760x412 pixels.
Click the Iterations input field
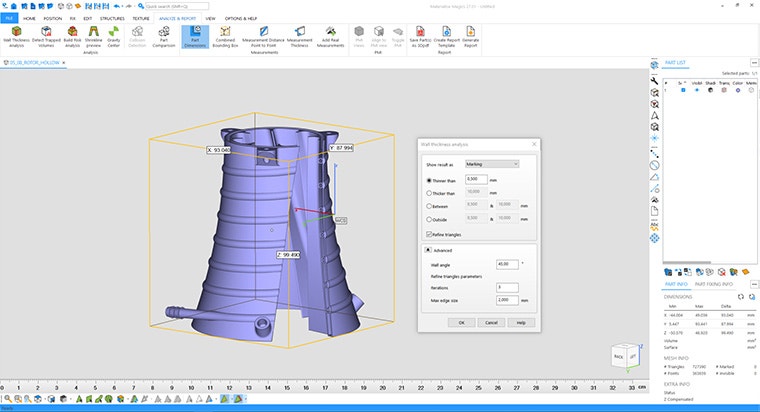(507, 287)
